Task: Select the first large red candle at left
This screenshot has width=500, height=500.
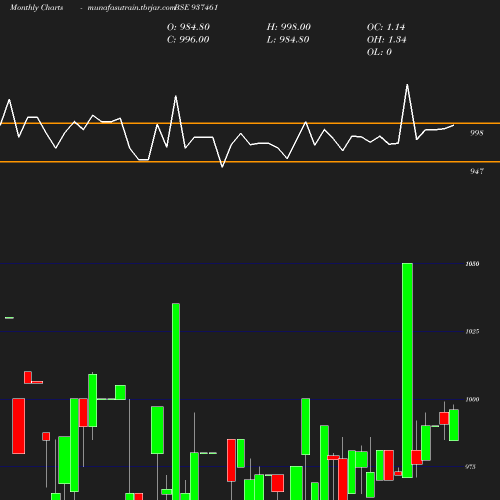Action: tap(18, 426)
